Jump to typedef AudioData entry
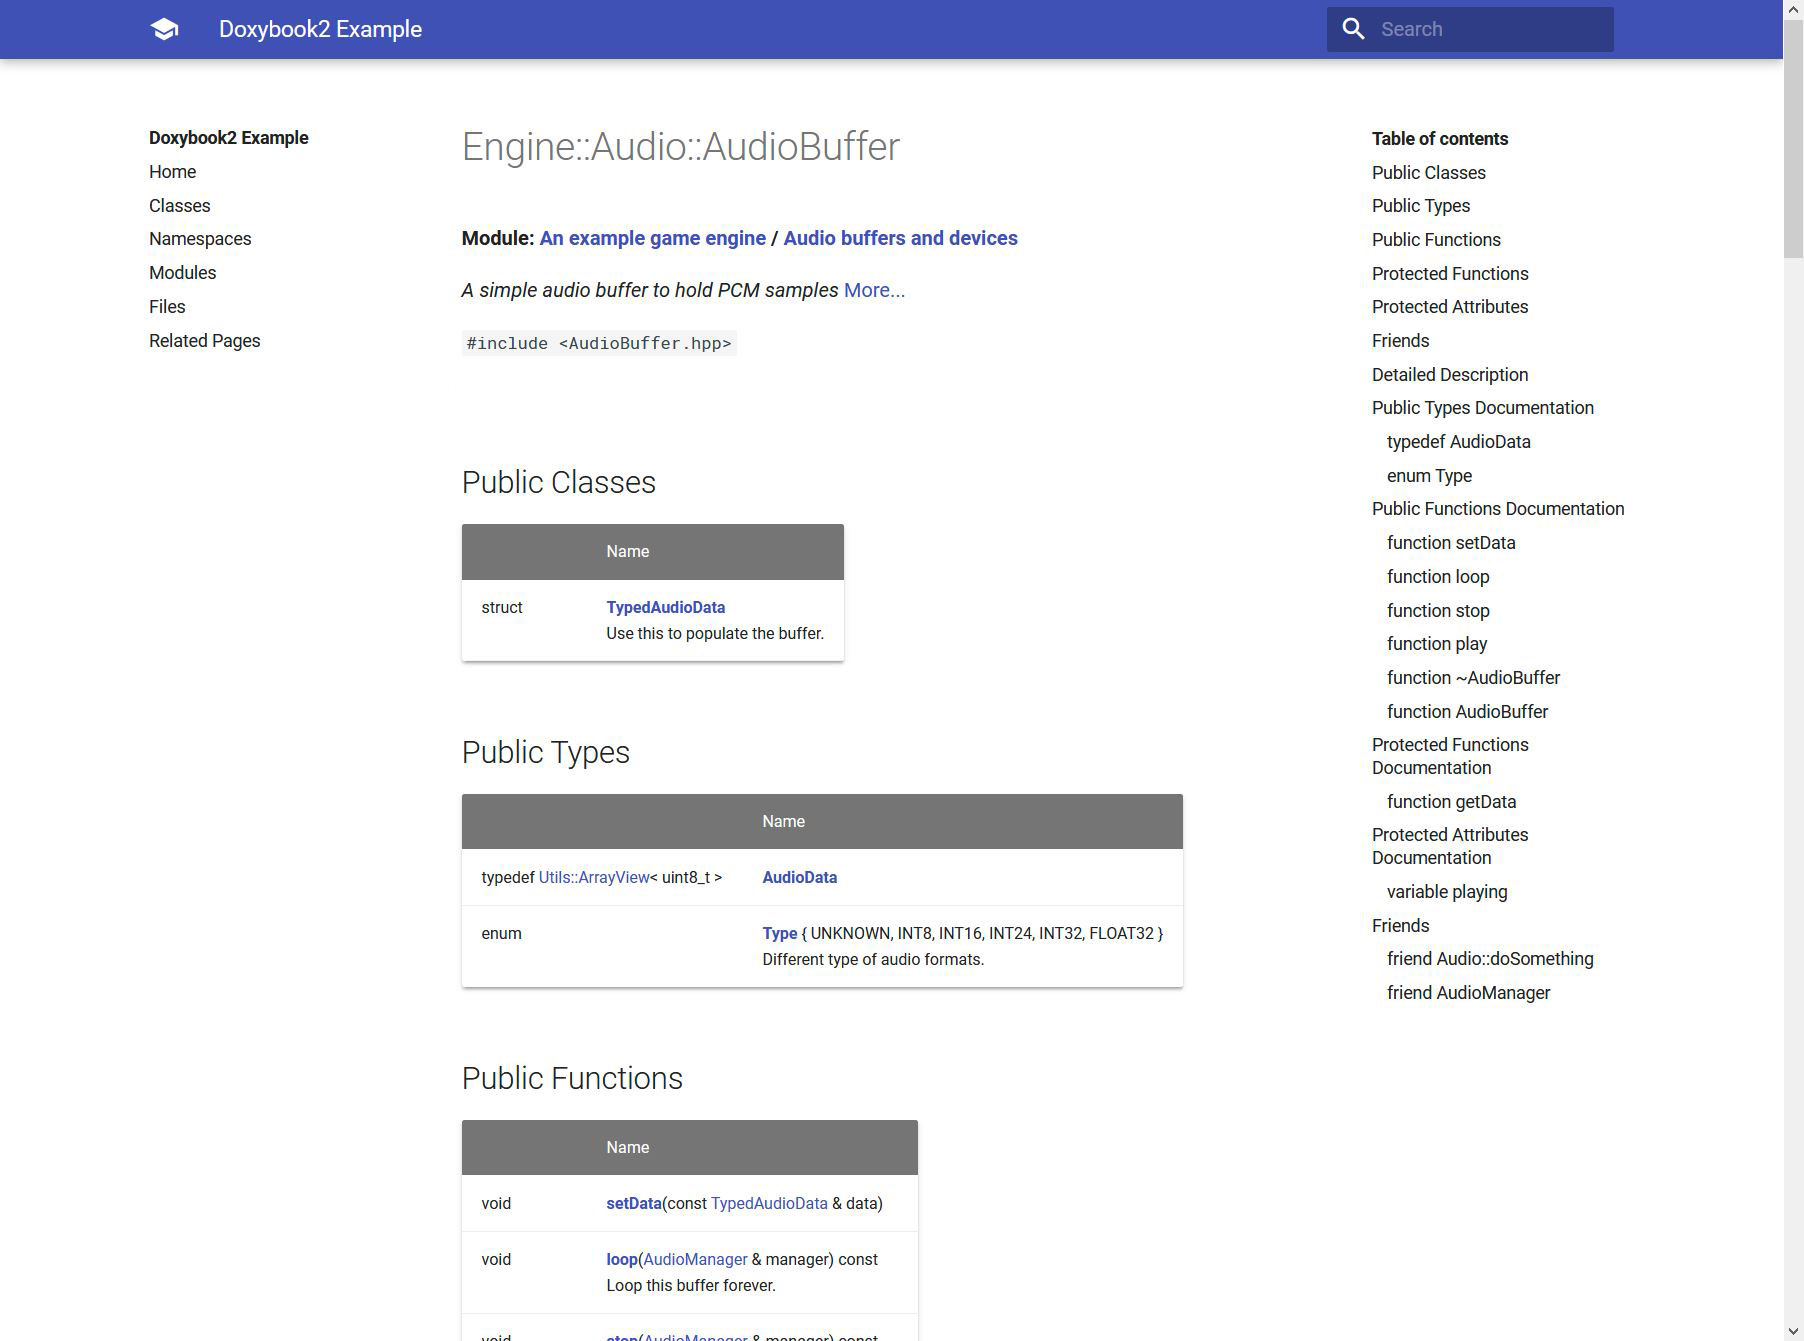Viewport: 1804px width, 1341px height. click(1458, 442)
